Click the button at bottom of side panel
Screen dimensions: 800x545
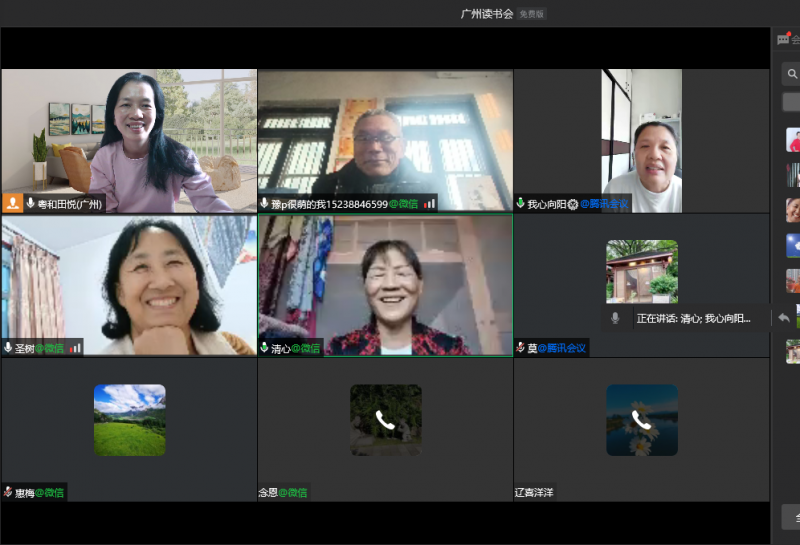coord(791,517)
